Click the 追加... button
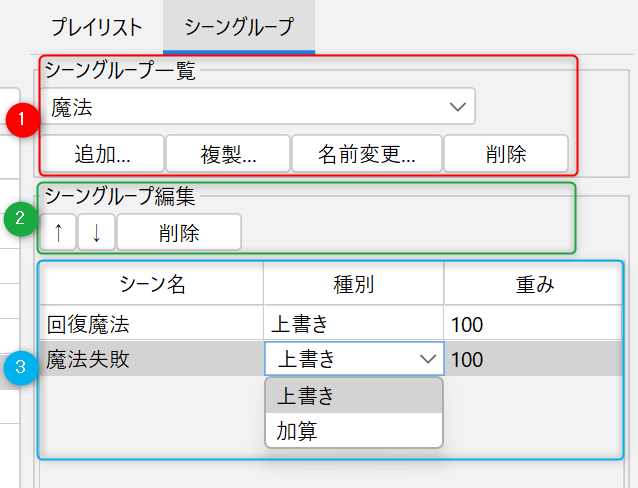The image size is (638, 488). [103, 154]
